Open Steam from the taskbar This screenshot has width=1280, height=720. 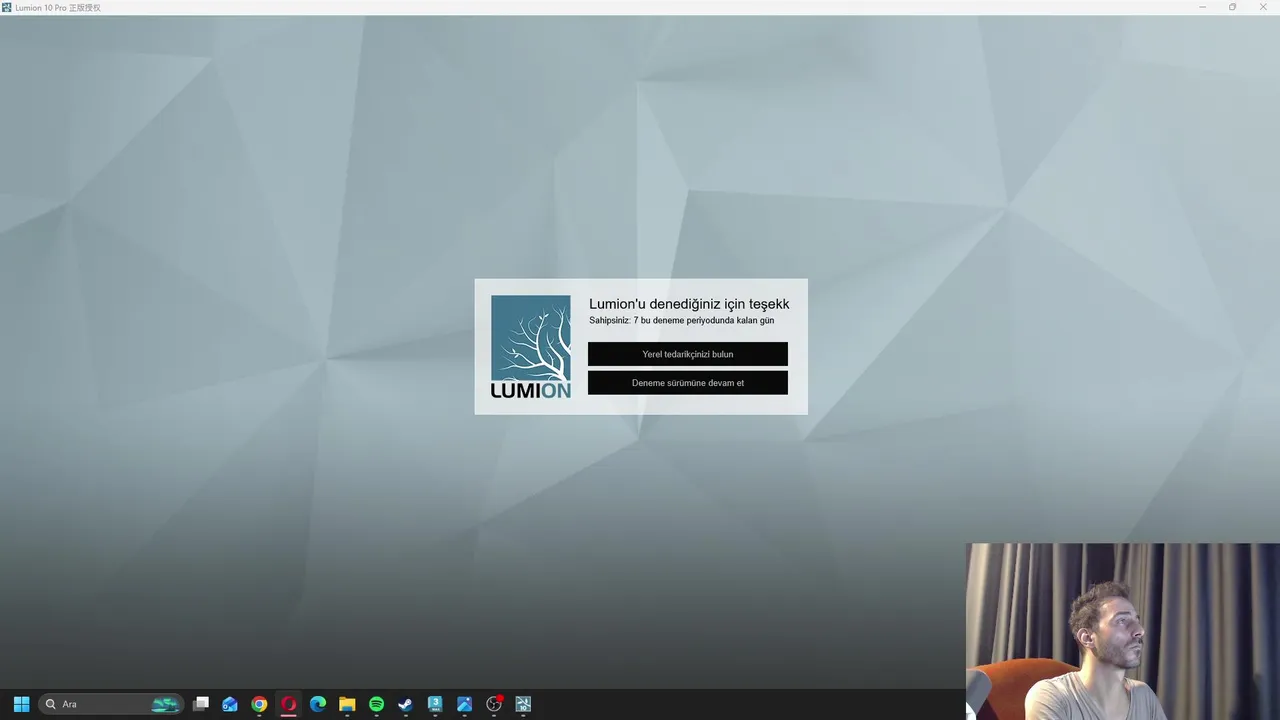[405, 704]
